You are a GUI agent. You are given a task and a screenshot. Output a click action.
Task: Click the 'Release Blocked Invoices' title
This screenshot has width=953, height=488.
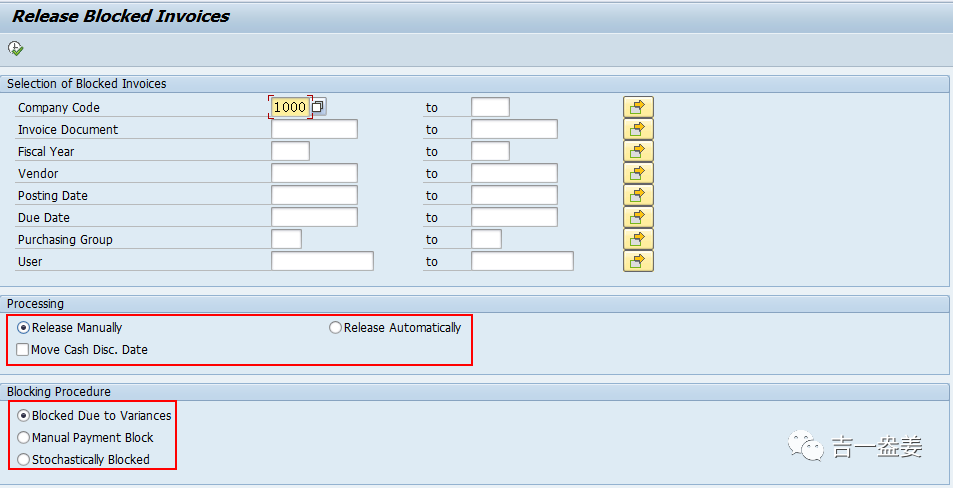(x=121, y=16)
